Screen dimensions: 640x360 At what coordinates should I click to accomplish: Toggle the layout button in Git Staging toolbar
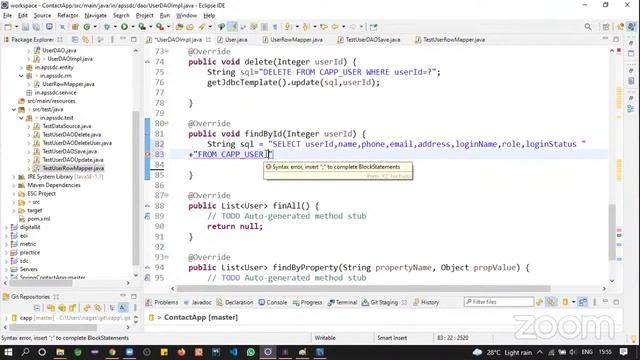[x=583, y=302]
